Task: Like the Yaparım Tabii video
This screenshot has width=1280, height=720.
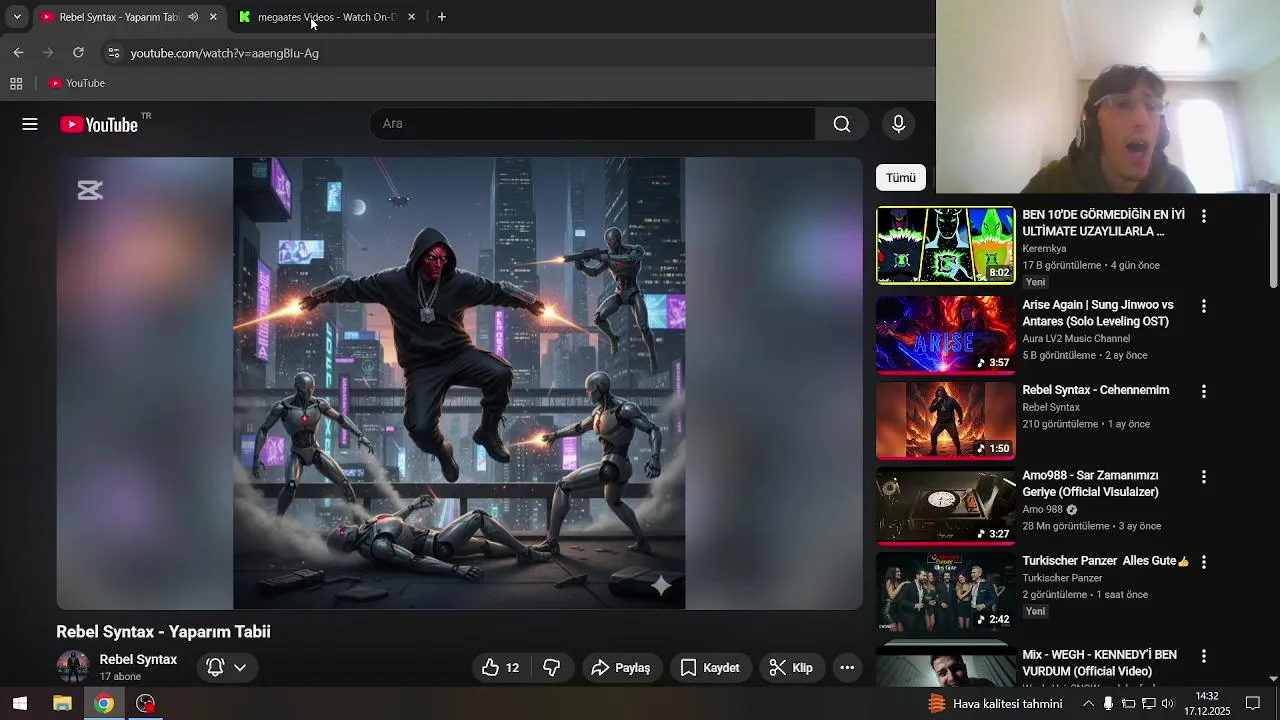Action: click(x=501, y=668)
